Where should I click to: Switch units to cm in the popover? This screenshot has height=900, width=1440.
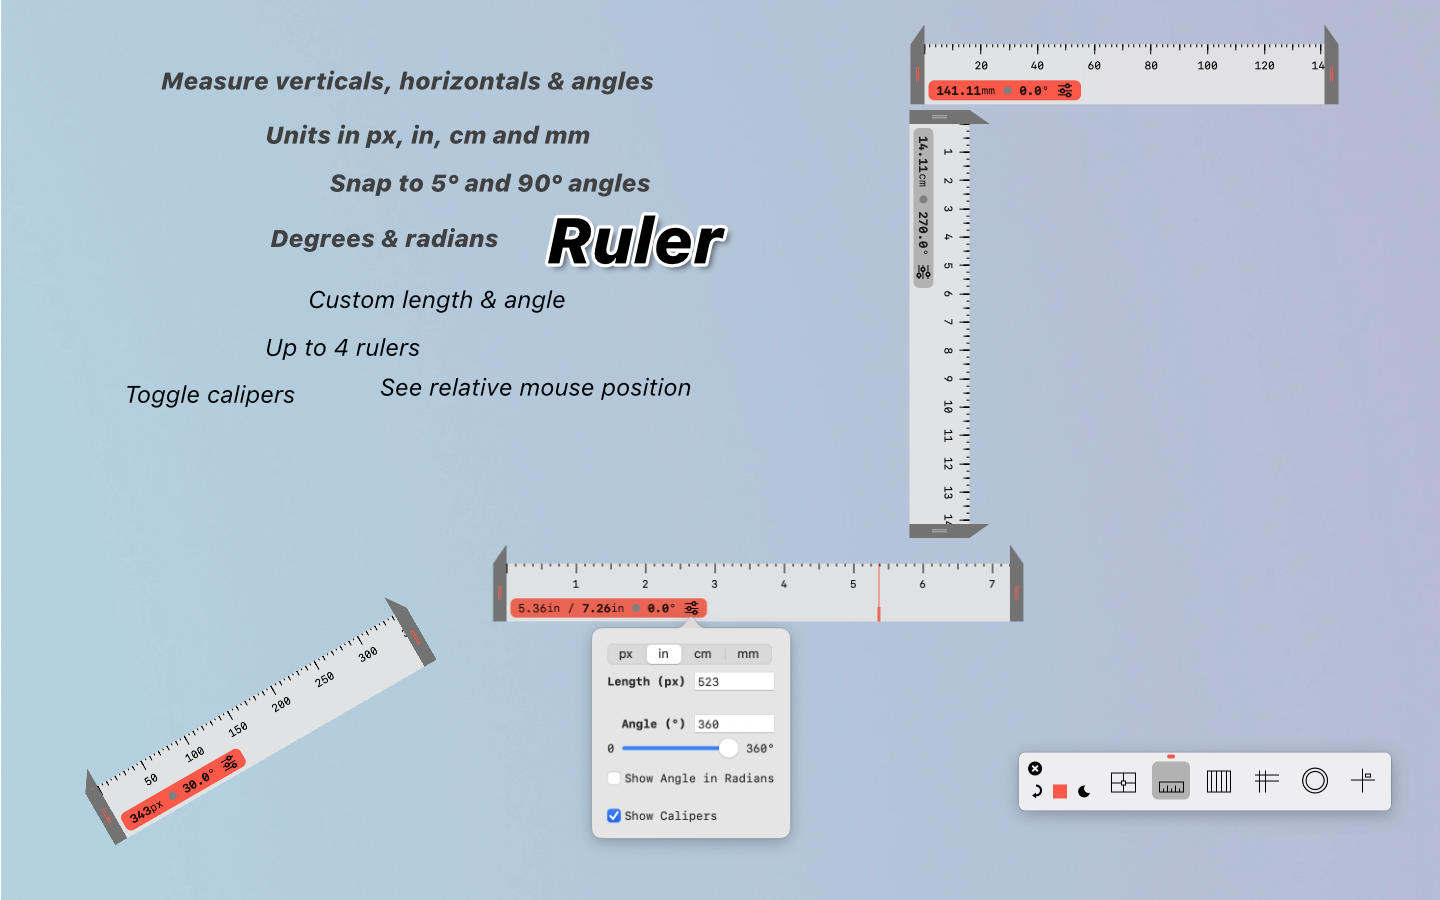pyautogui.click(x=703, y=654)
